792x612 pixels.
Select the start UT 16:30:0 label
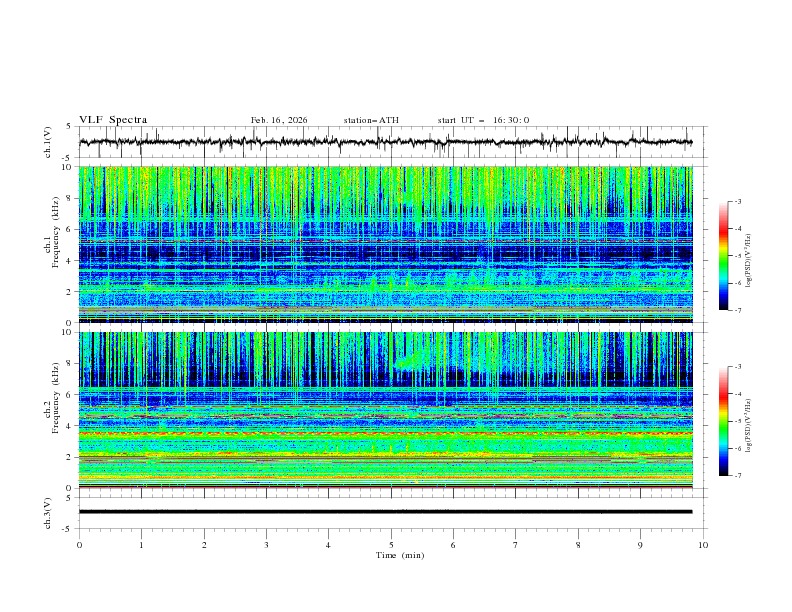[483, 120]
